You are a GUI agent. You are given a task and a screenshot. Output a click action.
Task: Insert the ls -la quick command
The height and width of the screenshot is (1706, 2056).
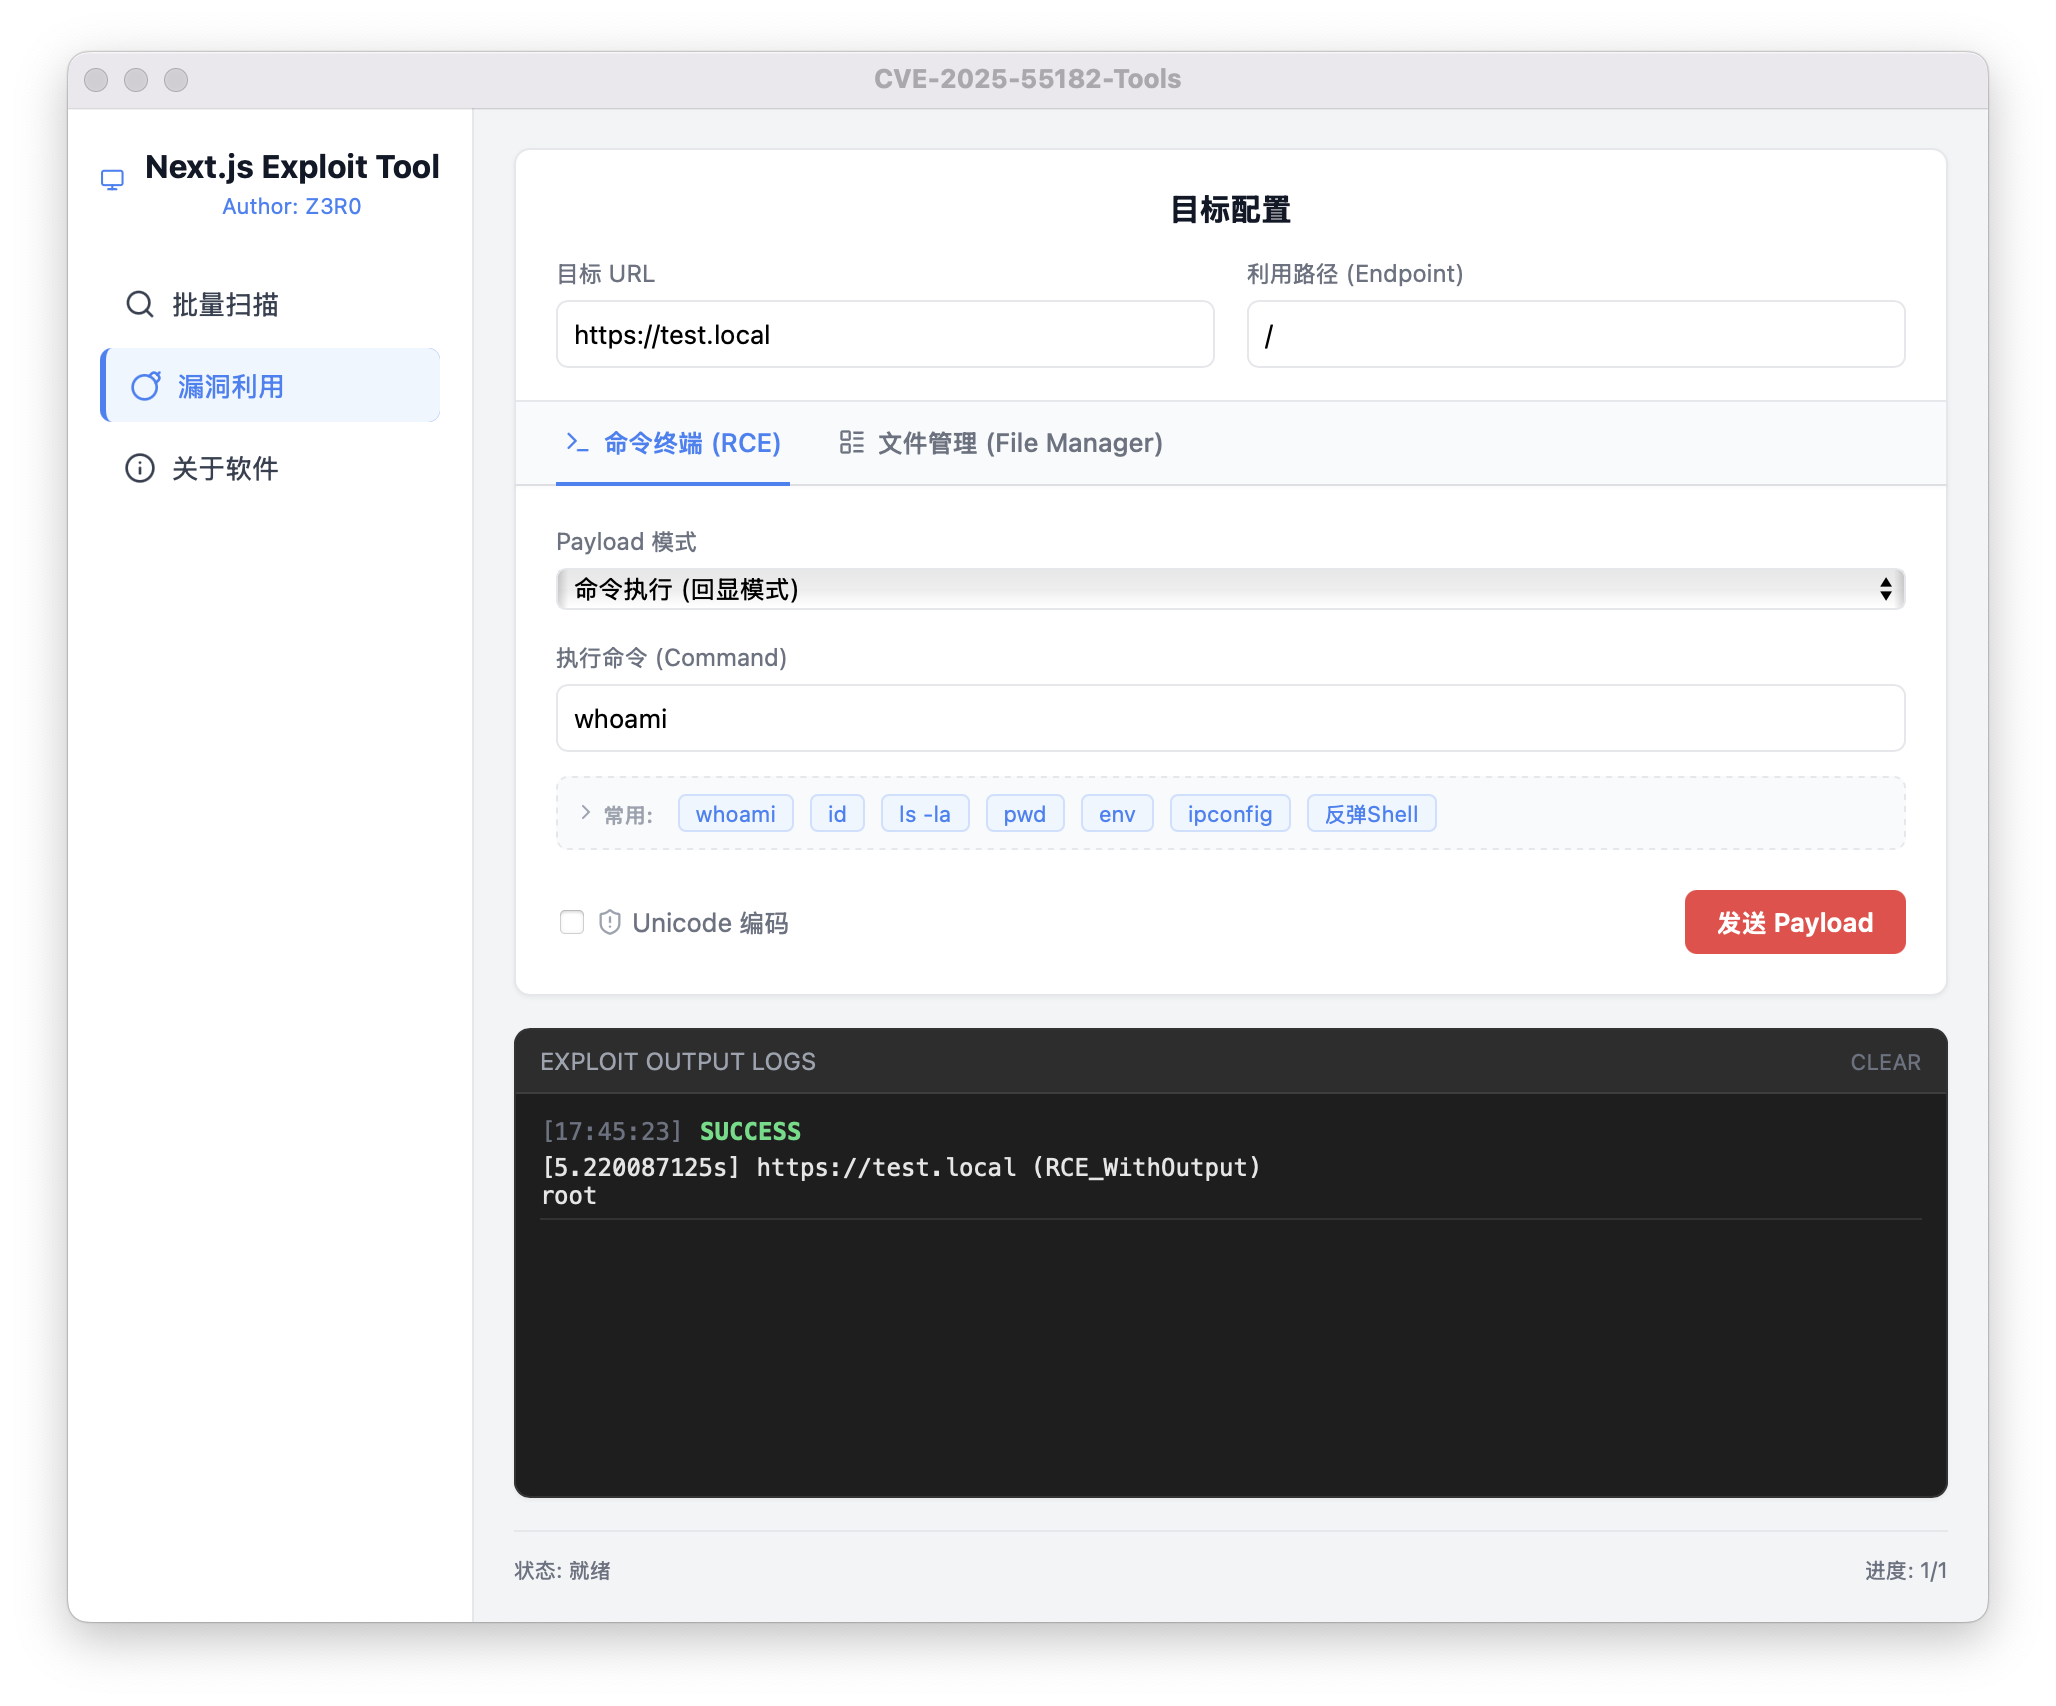coord(925,814)
